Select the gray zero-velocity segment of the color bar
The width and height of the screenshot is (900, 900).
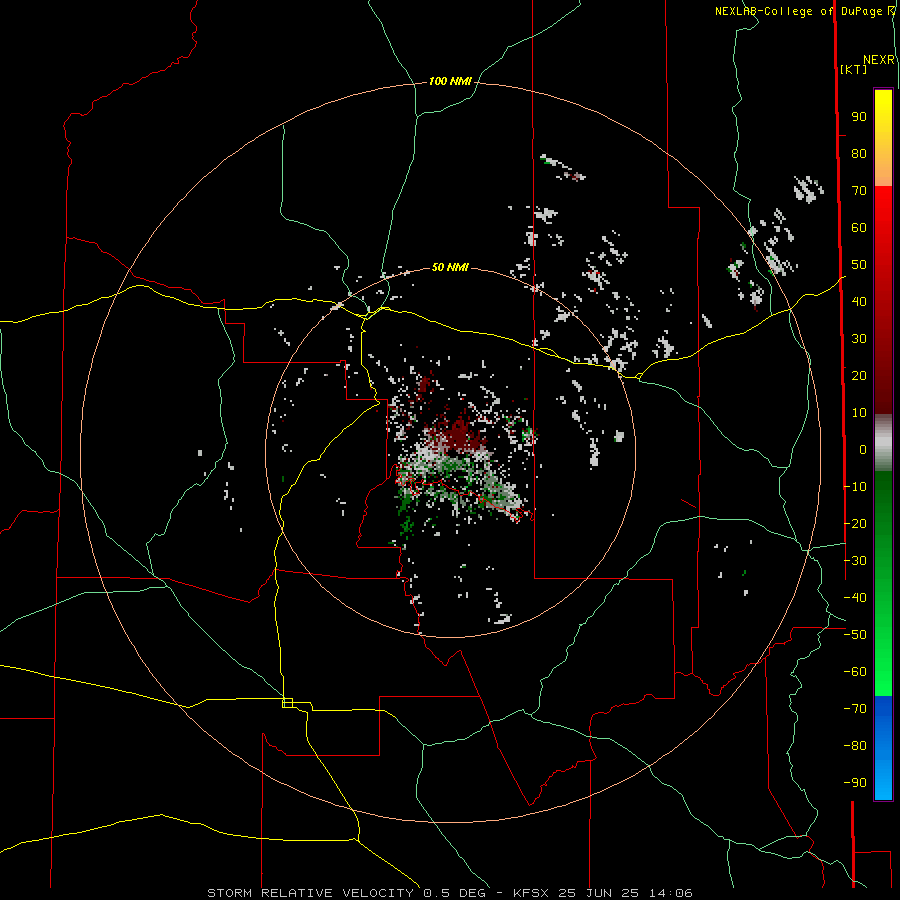(883, 442)
